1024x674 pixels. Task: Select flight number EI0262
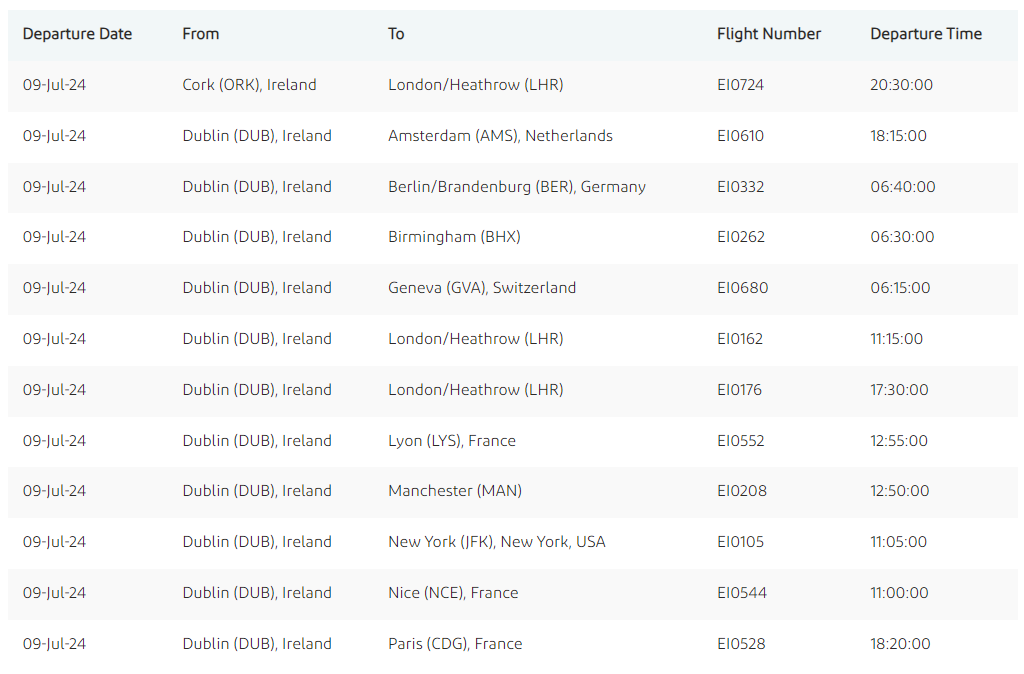coord(741,237)
